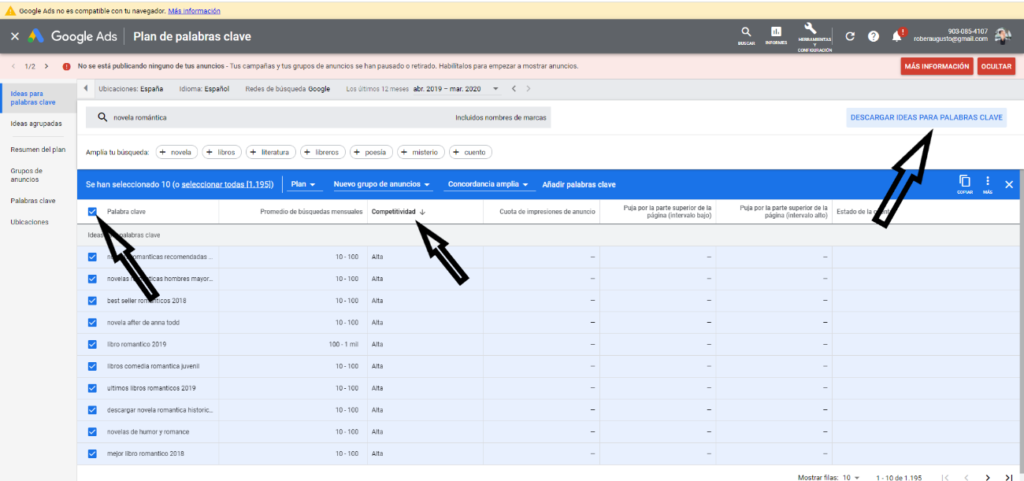
Task: Click the red MÁS INFORMACIÓN button
Action: pyautogui.click(x=936, y=67)
